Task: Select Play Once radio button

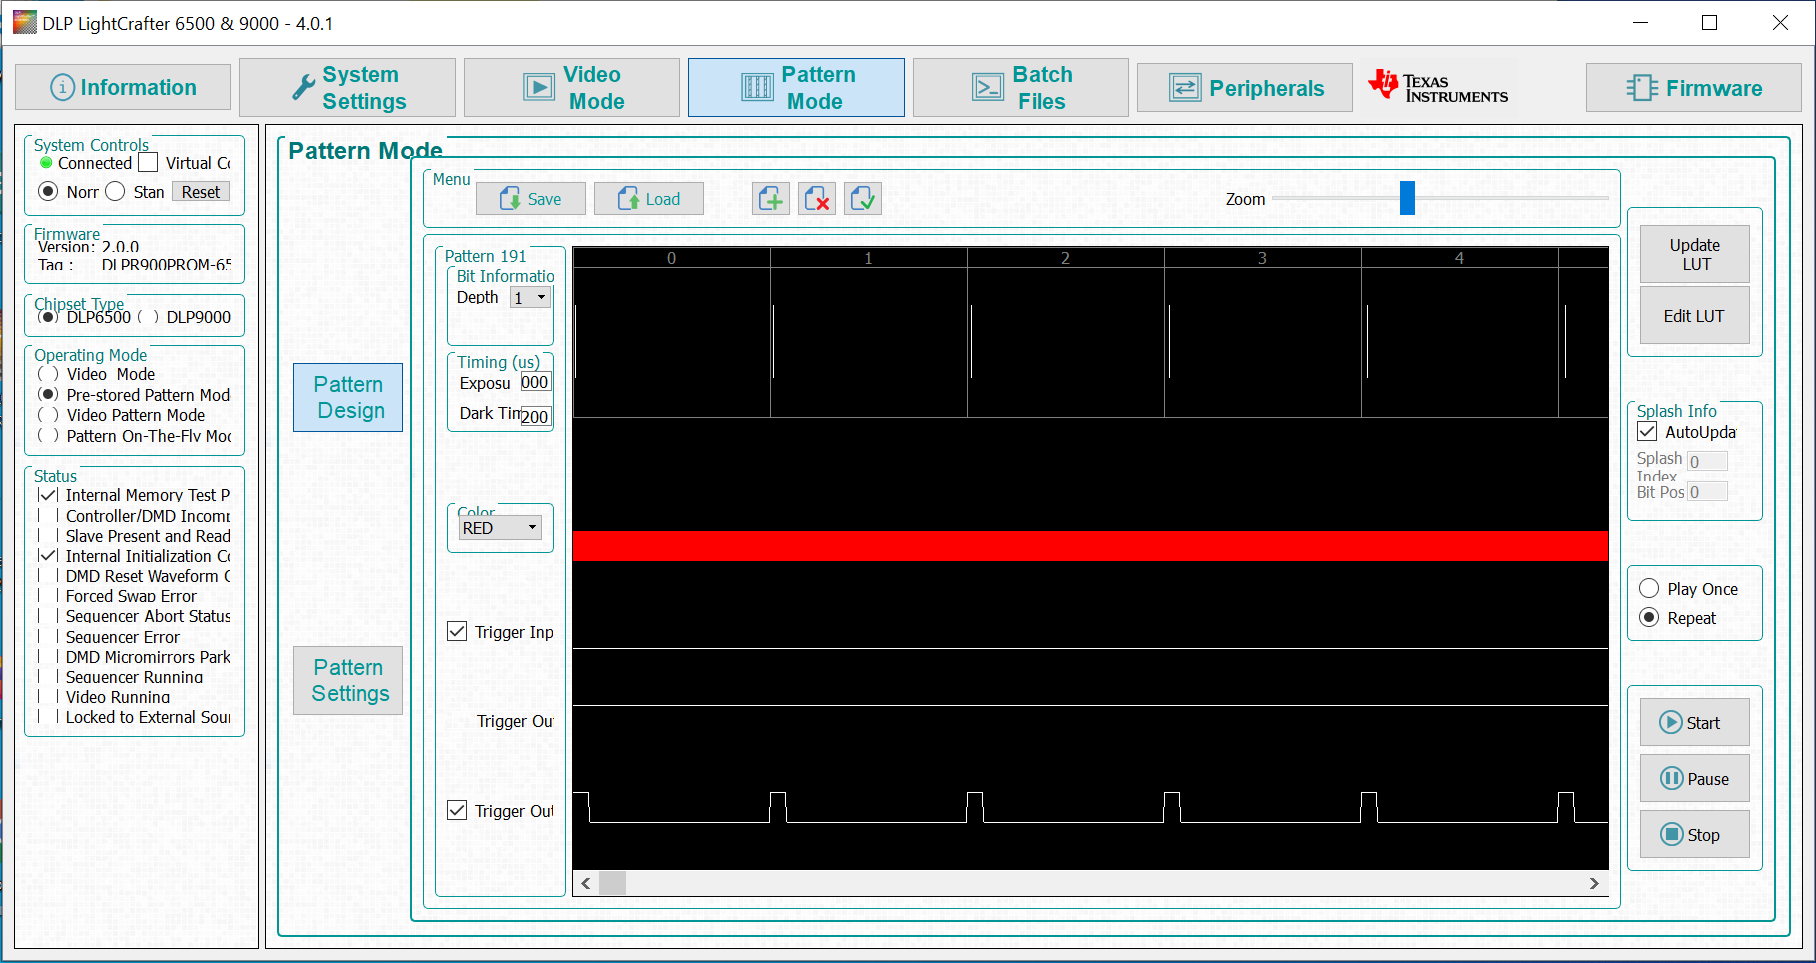Action: [1650, 589]
